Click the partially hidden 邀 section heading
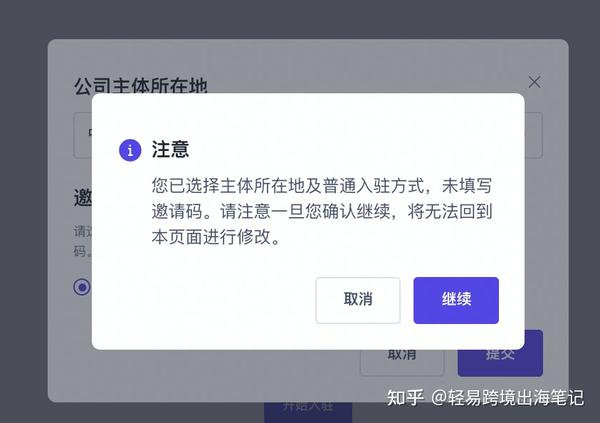The image size is (600, 423). [83, 198]
